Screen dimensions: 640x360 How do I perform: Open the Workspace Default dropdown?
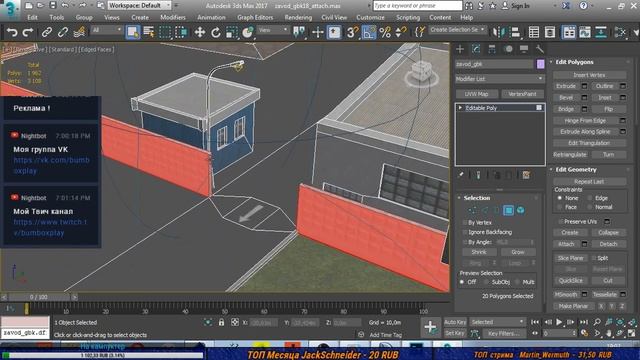(x=139, y=5)
